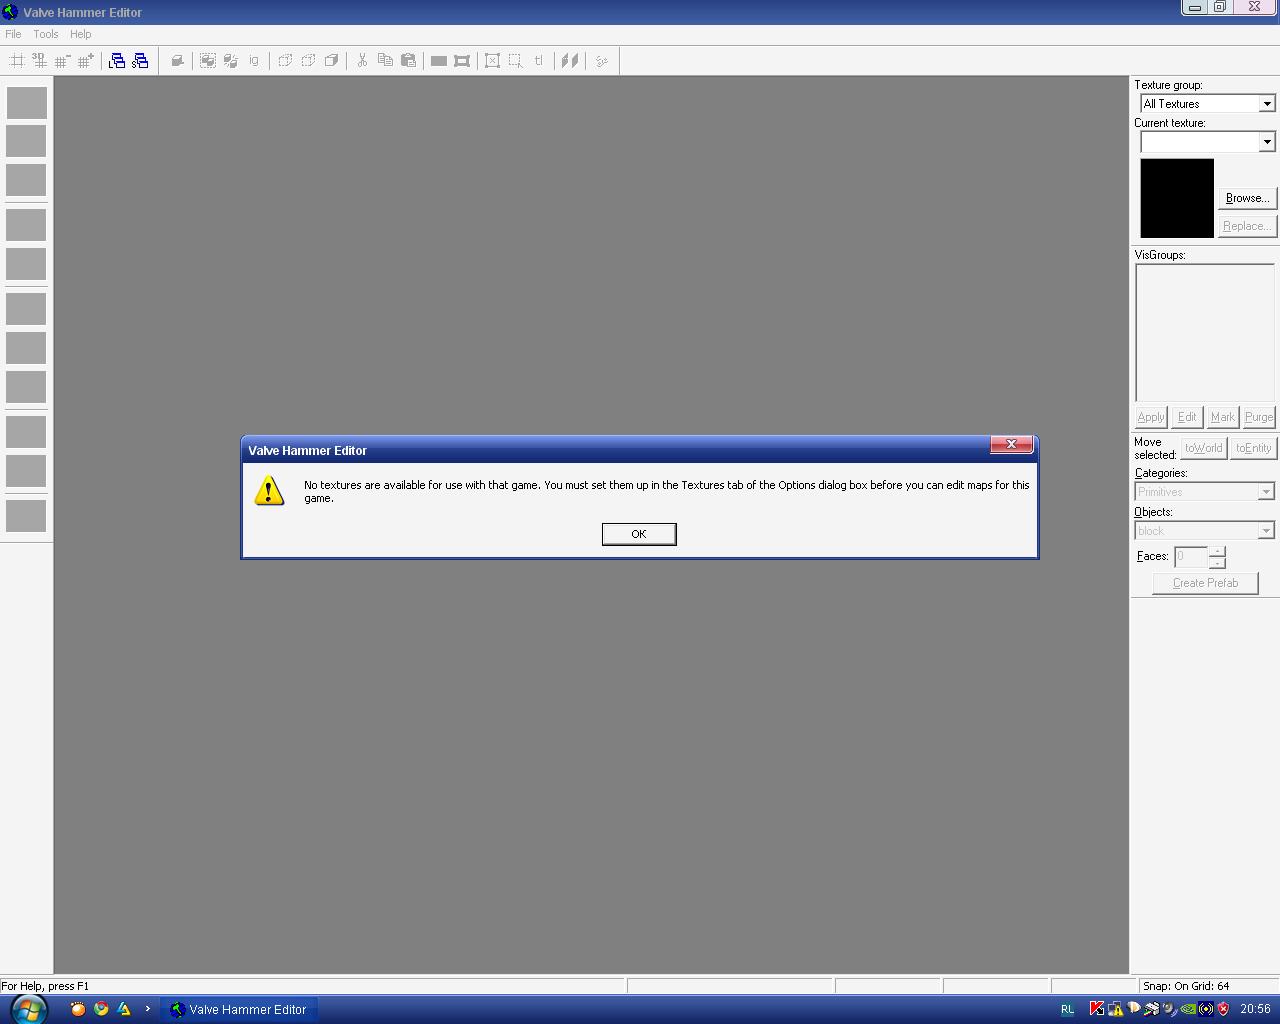Image resolution: width=1280 pixels, height=1024 pixels.
Task: Click the warning triangle icon in dialog
Action: (269, 490)
